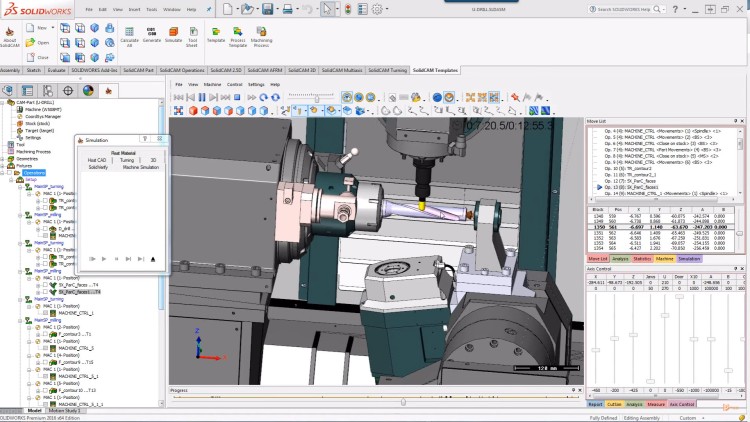Toggle checkbox beside SX_ParC_faces ...T4
Viewport: 750px width, 422px height.
45,285
